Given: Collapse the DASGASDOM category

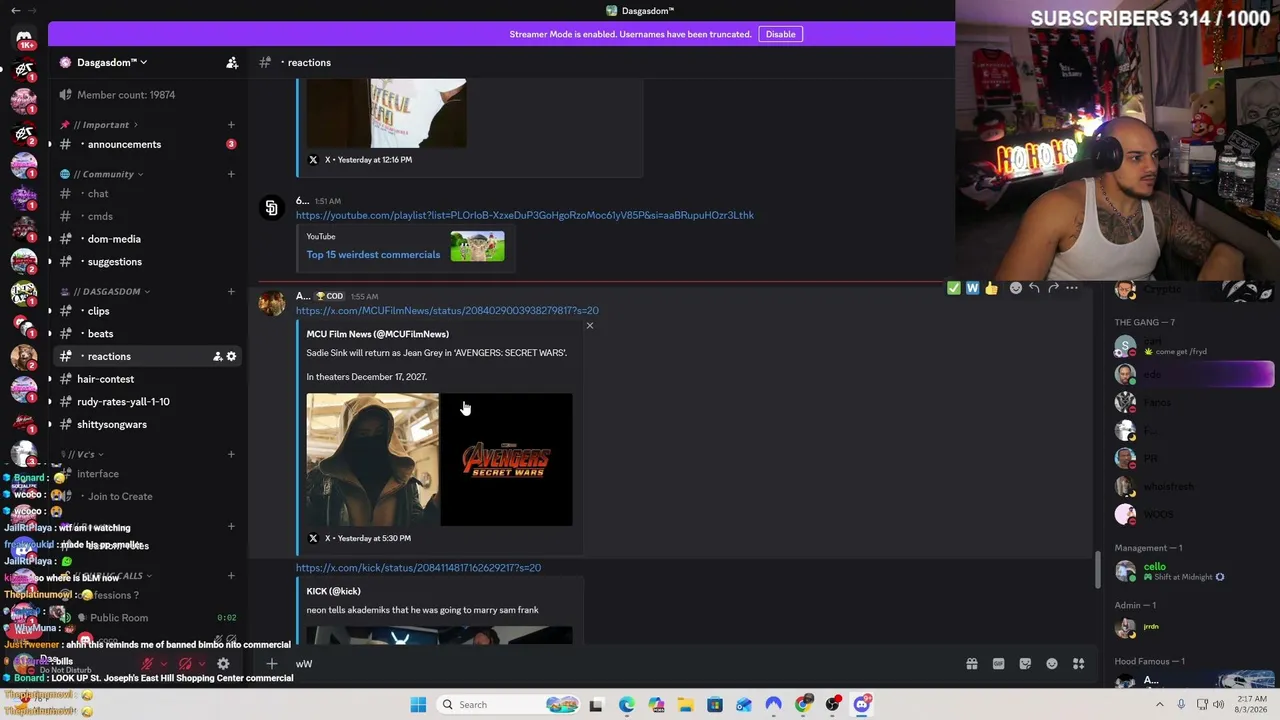Looking at the screenshot, I should 111,292.
